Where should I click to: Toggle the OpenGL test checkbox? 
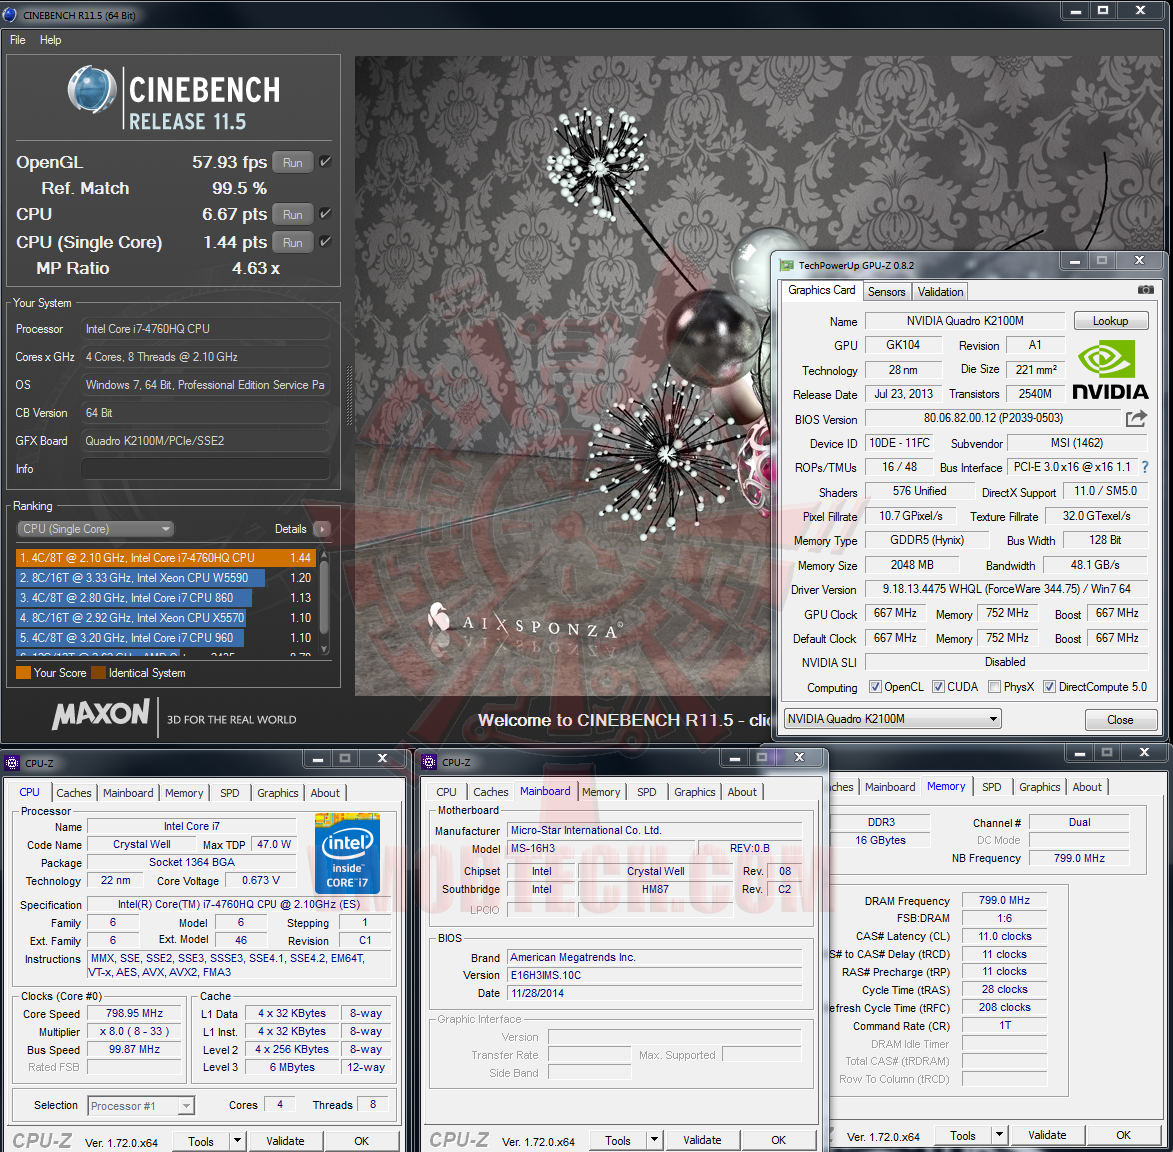click(x=325, y=162)
